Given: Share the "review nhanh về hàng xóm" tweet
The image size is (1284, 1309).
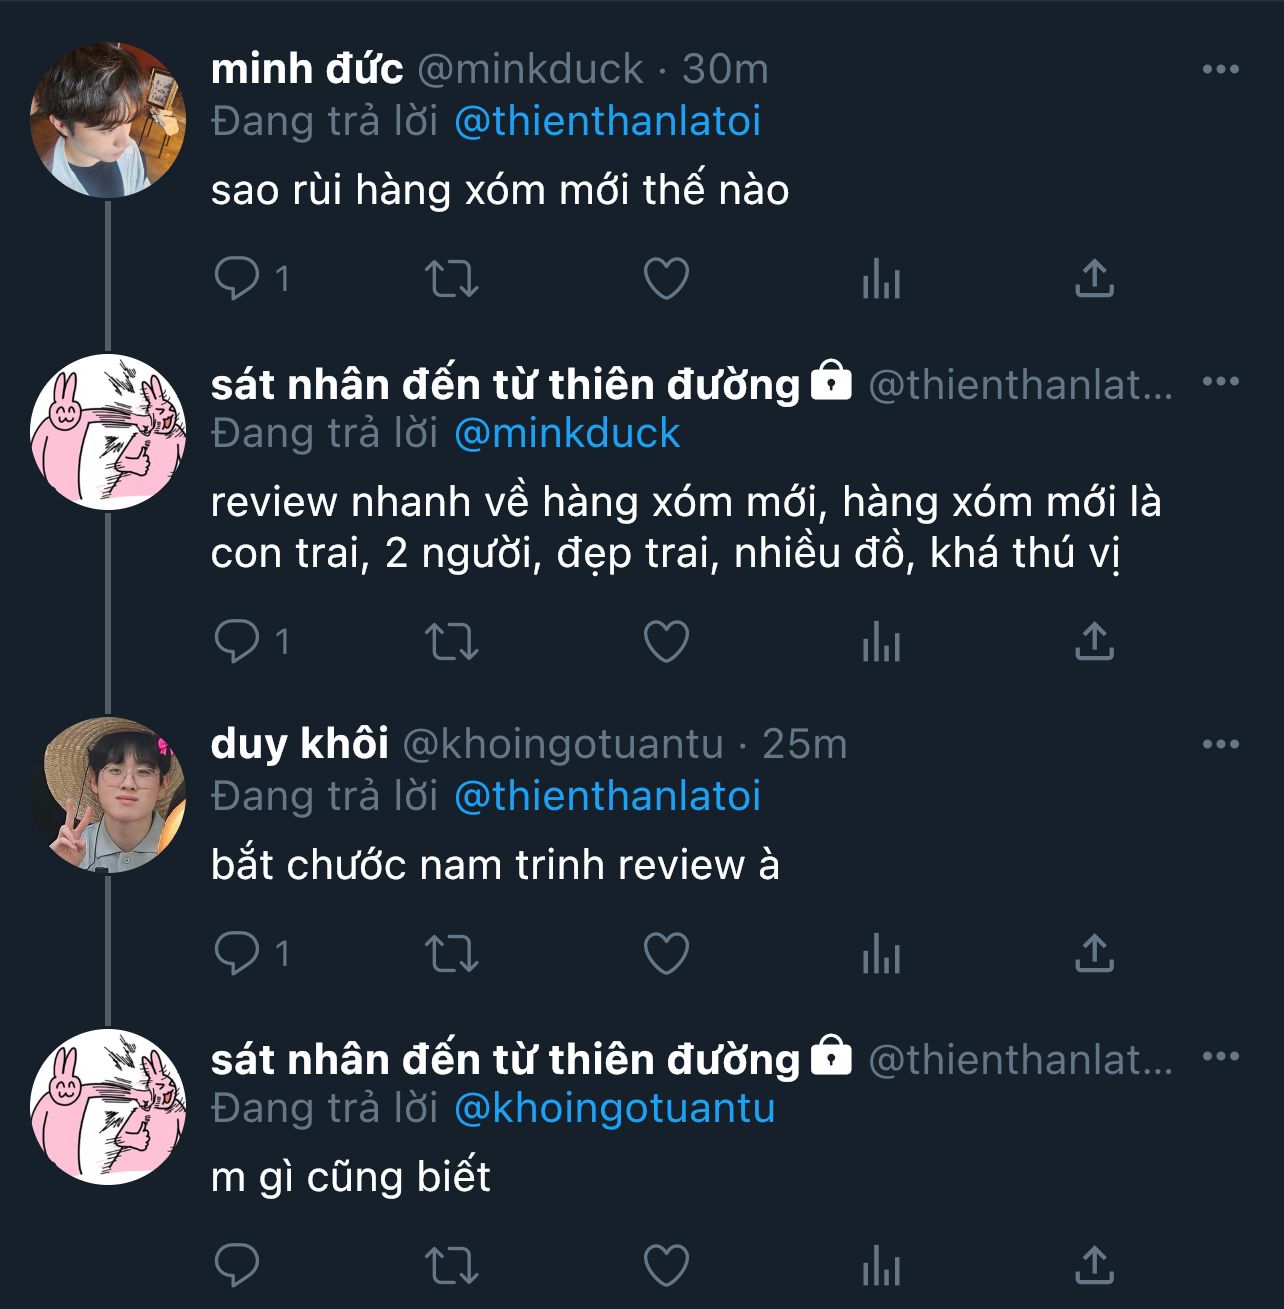Looking at the screenshot, I should [x=1094, y=642].
